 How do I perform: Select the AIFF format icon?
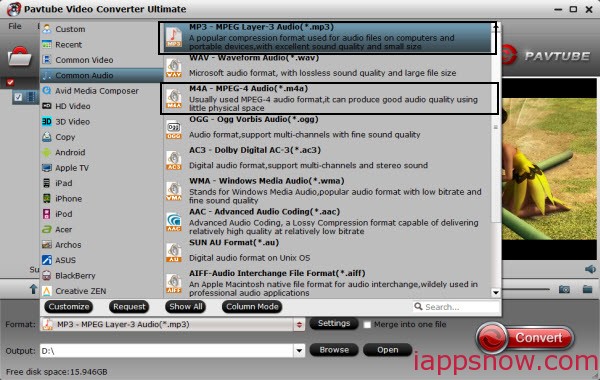click(174, 284)
